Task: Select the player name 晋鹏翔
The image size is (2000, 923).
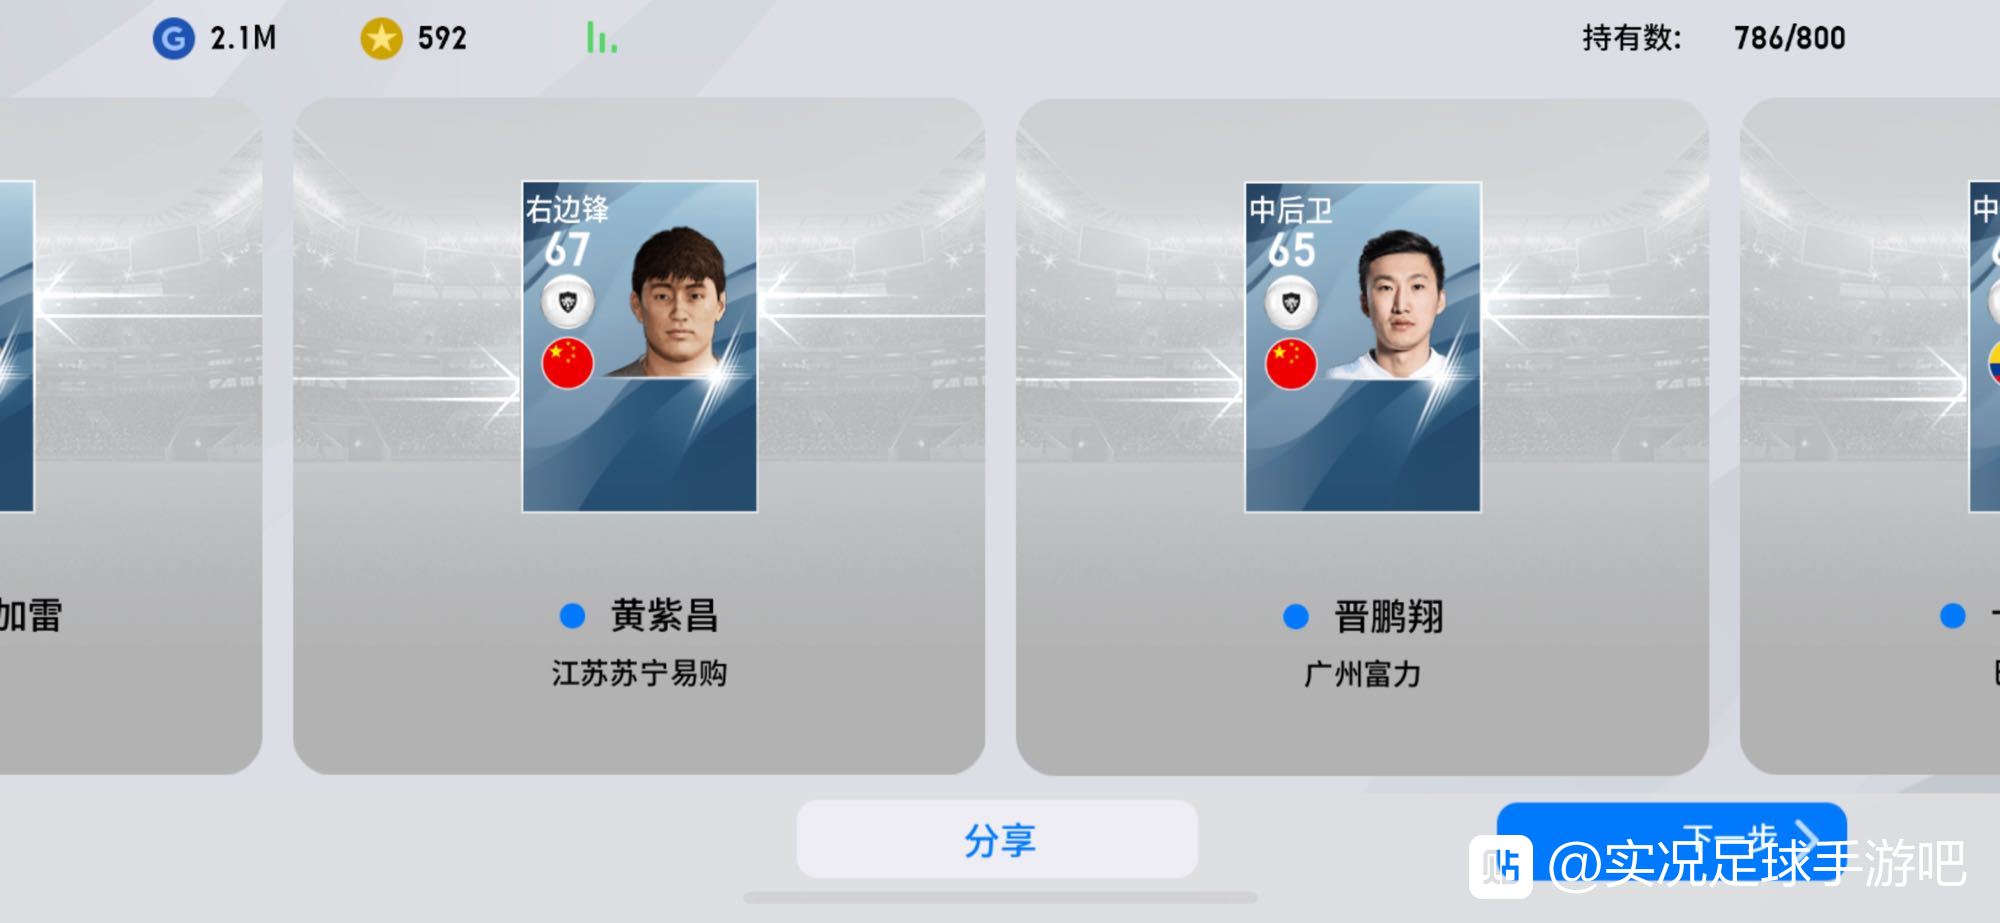Action: click(1389, 616)
